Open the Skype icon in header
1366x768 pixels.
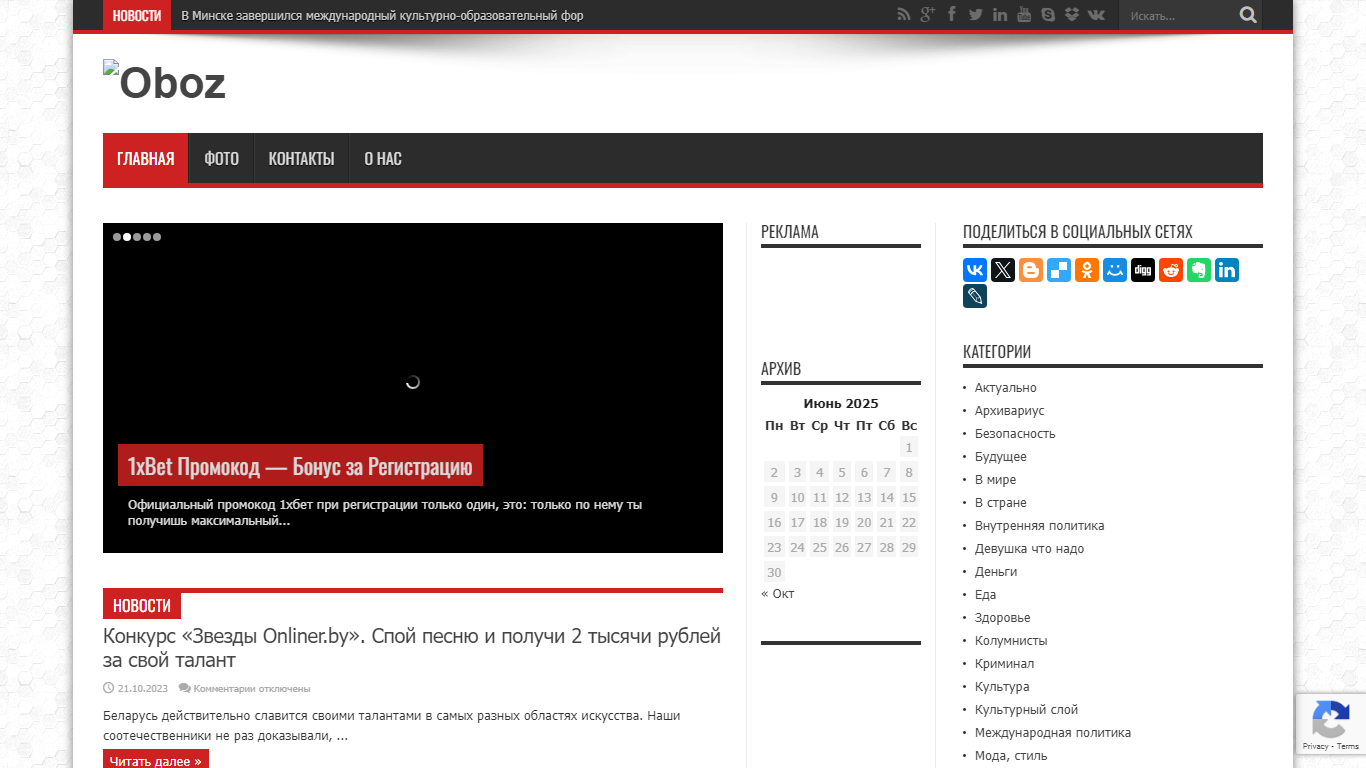1048,14
